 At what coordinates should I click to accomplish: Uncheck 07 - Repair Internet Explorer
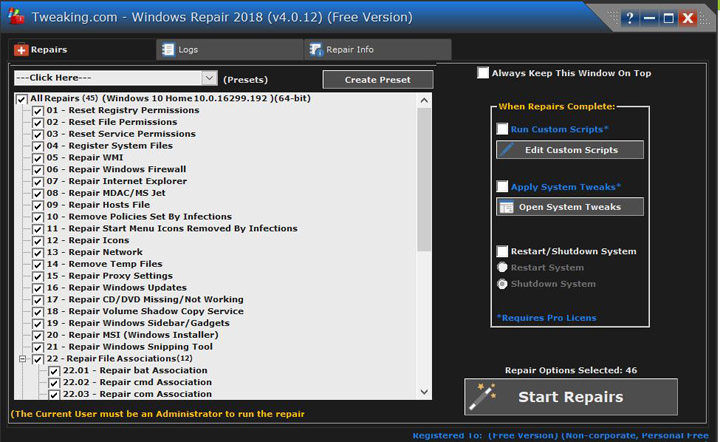pos(38,182)
